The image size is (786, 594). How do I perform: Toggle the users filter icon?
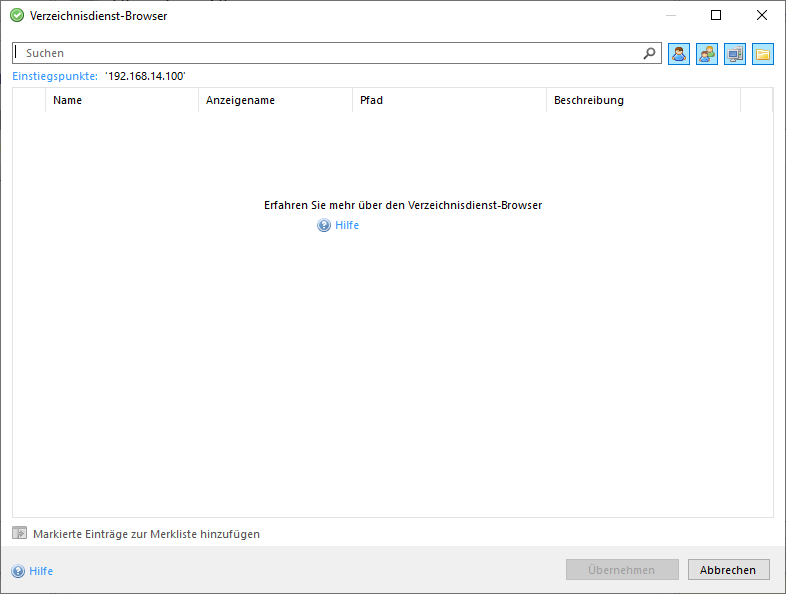[679, 54]
